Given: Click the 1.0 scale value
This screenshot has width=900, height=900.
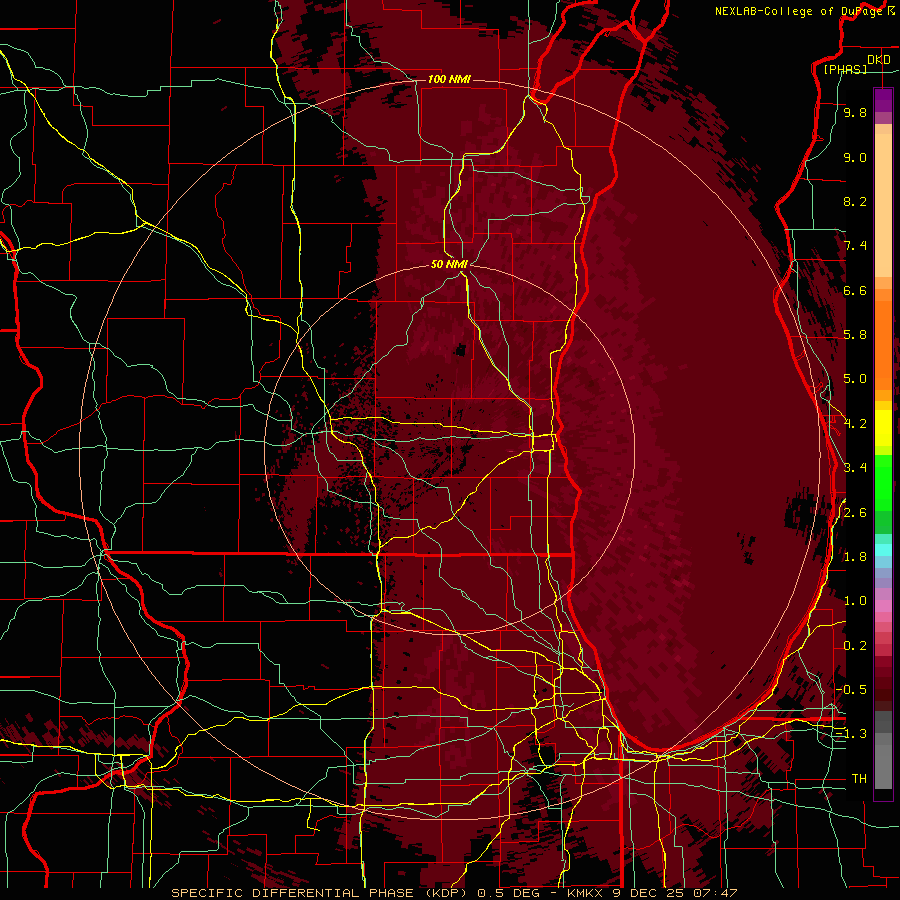Looking at the screenshot, I should pos(855,601).
